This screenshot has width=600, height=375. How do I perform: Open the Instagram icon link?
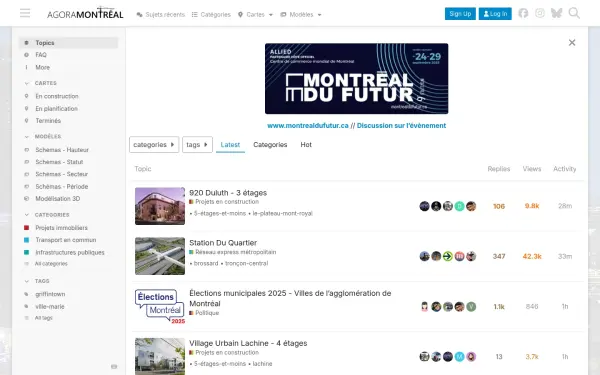tap(540, 13)
